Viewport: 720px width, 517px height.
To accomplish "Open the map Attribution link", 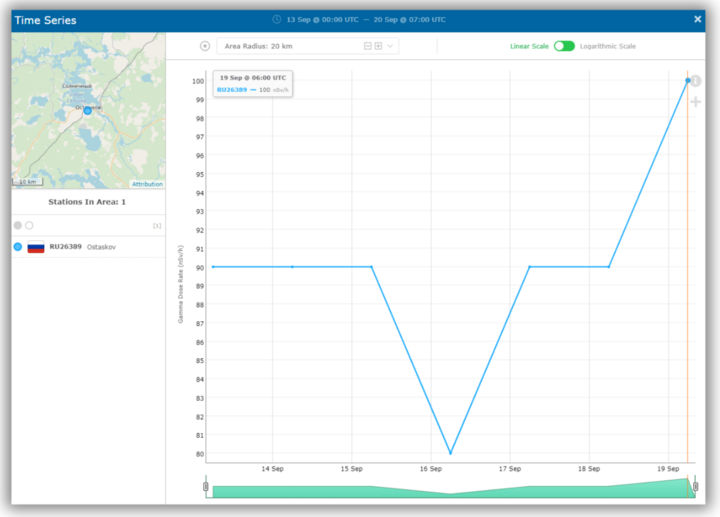I will tap(147, 184).
